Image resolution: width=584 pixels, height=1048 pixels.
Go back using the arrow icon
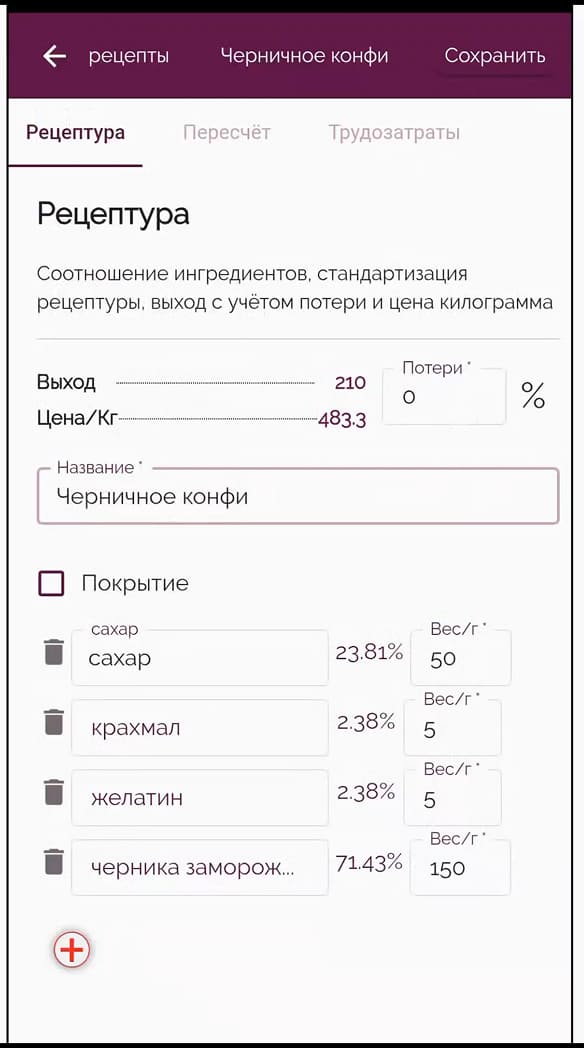[x=52, y=56]
